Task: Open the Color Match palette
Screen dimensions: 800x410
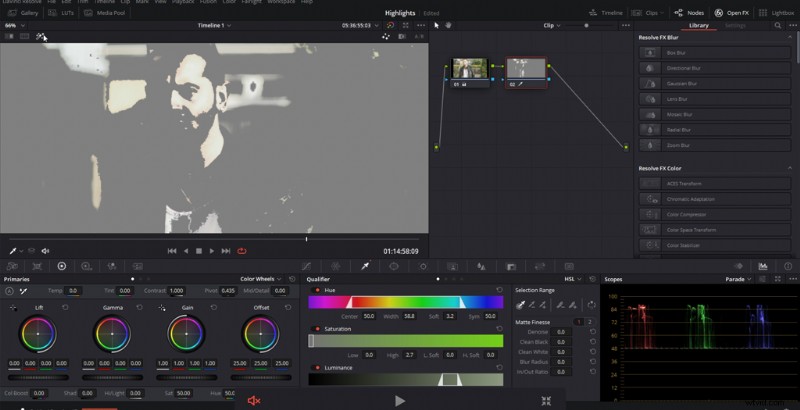Action: (37, 266)
